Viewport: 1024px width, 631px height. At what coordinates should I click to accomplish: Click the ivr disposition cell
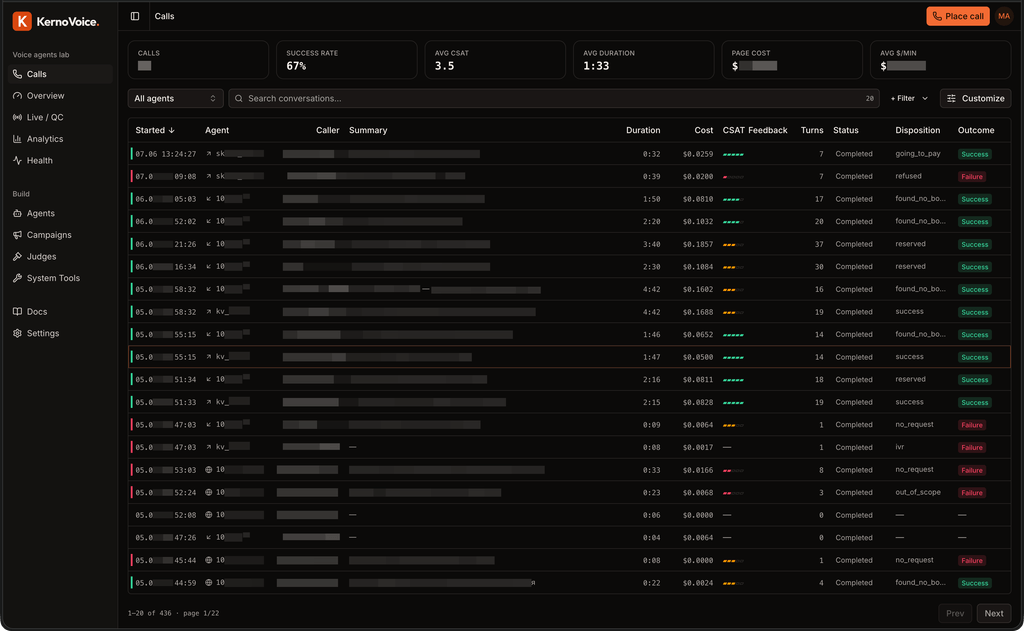pos(899,447)
